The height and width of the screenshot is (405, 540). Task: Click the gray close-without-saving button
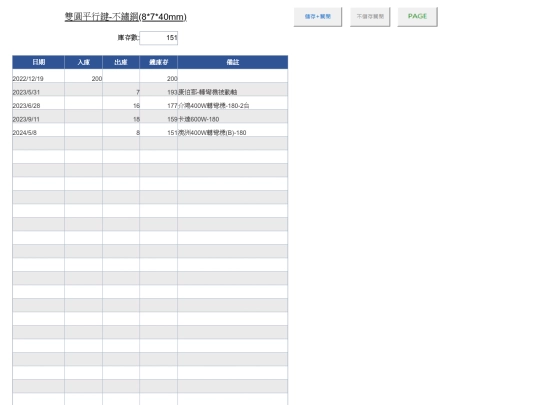(x=370, y=17)
